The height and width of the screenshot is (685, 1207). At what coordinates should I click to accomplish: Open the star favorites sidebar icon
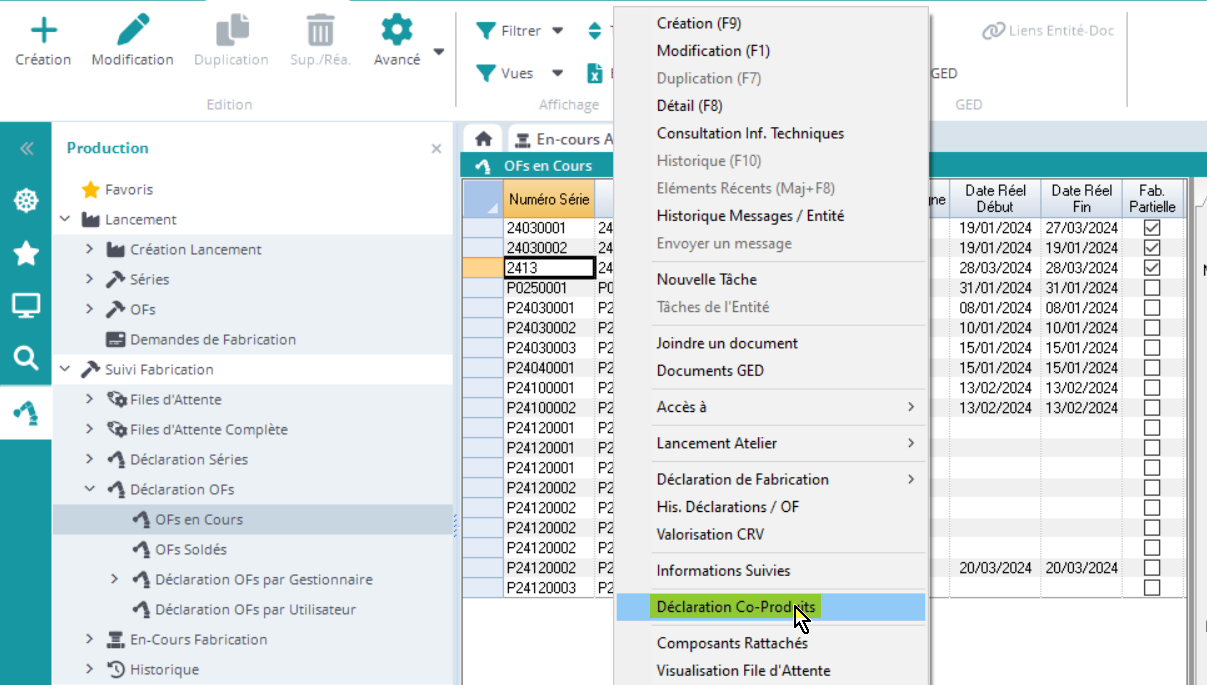point(26,253)
